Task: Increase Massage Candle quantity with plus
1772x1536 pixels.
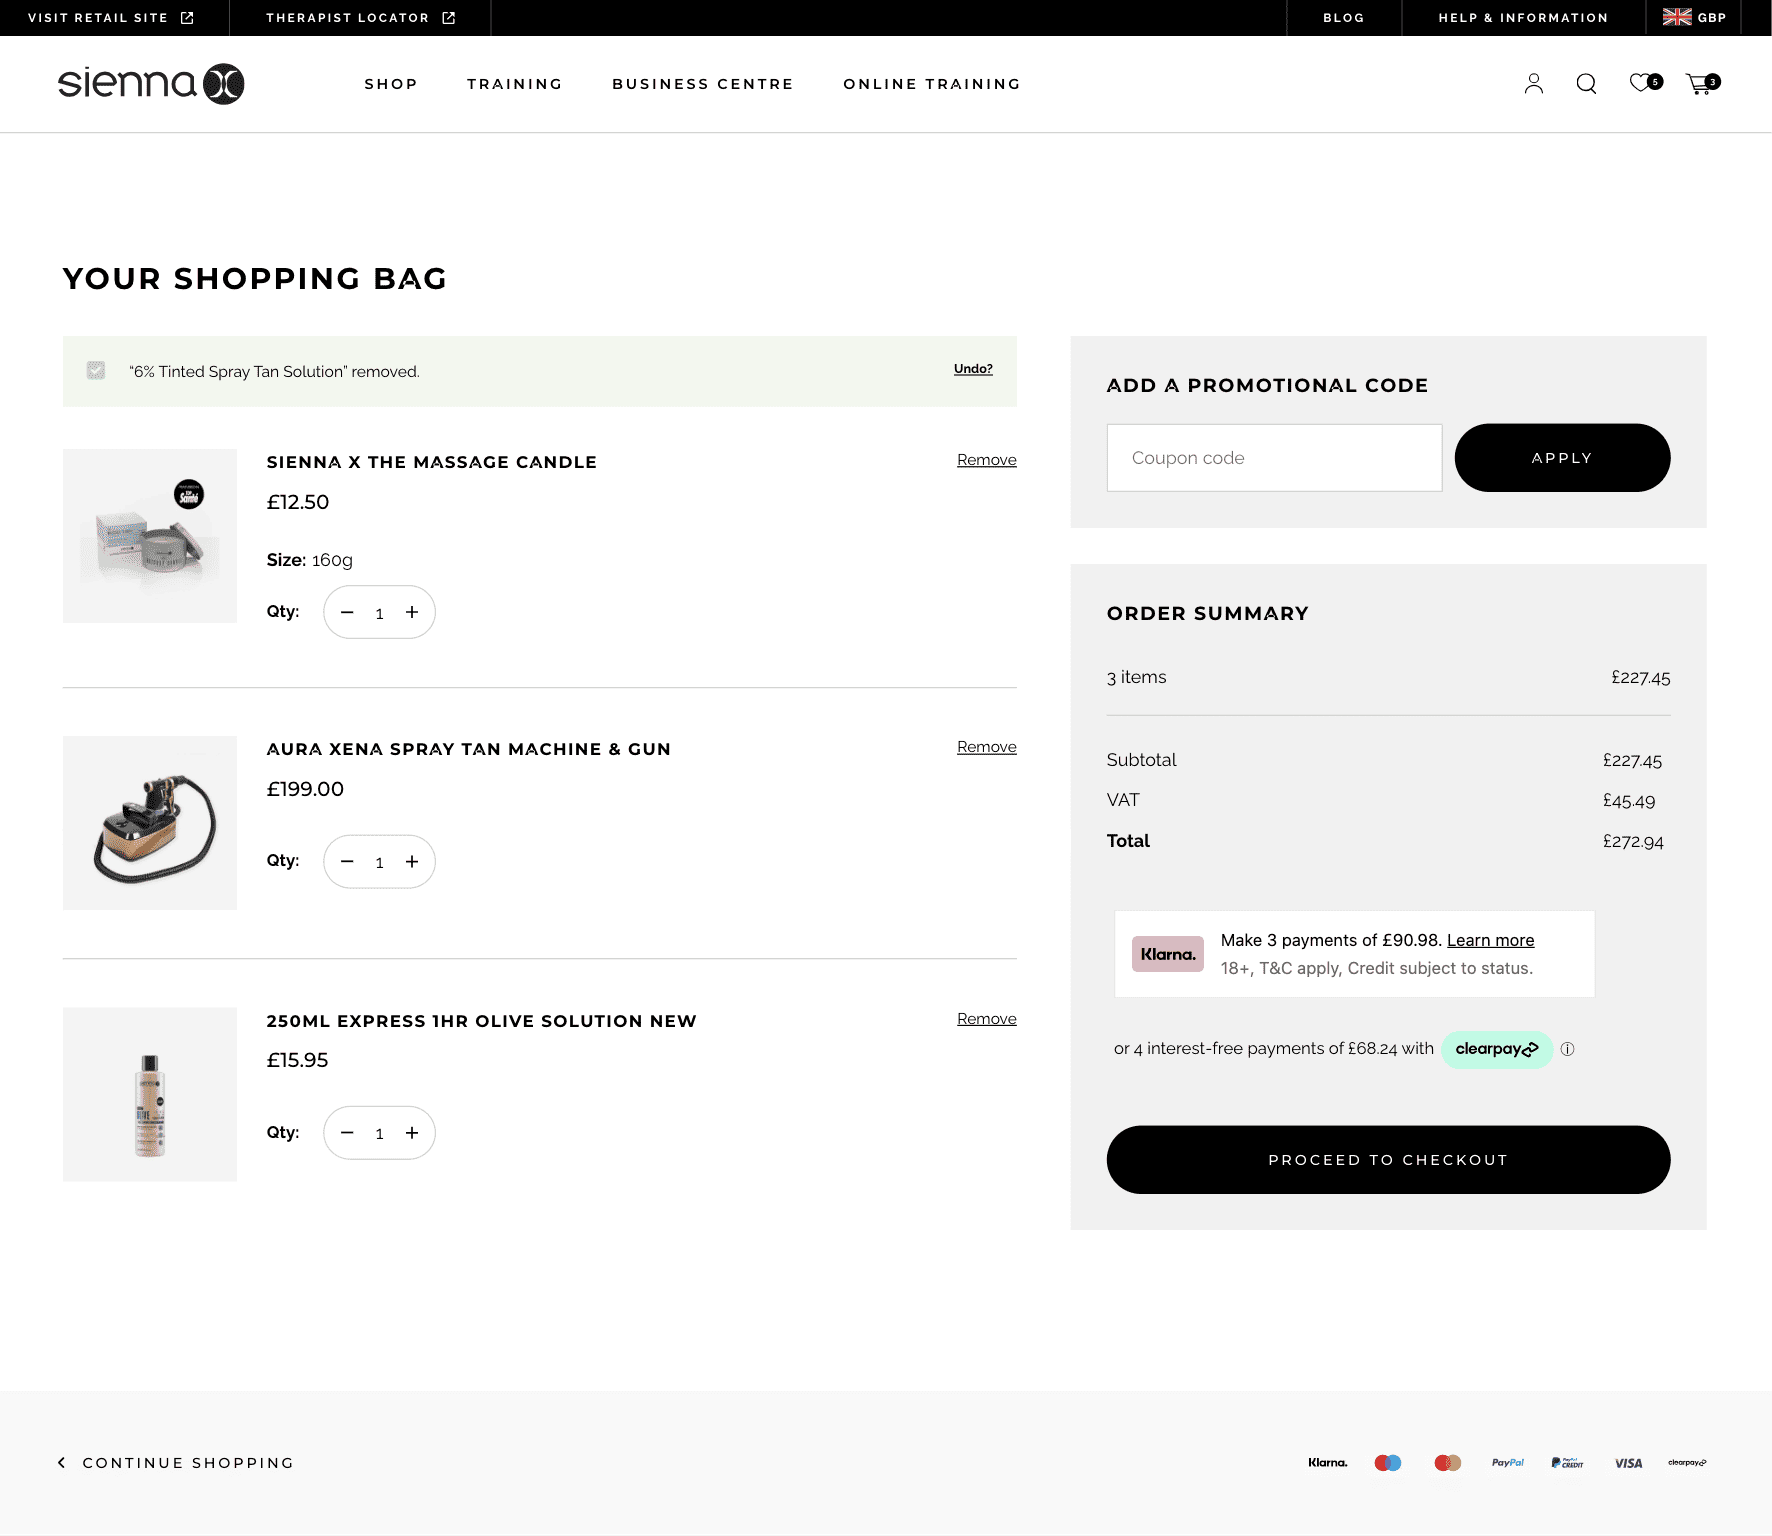Action: pyautogui.click(x=412, y=612)
